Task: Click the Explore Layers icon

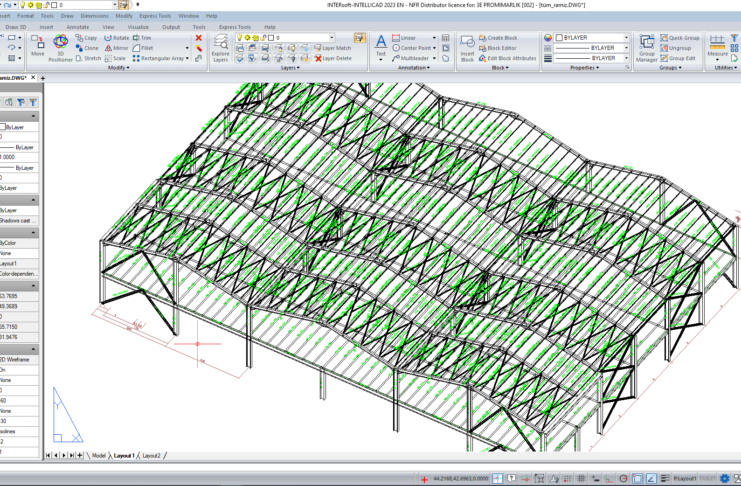Action: click(x=221, y=46)
